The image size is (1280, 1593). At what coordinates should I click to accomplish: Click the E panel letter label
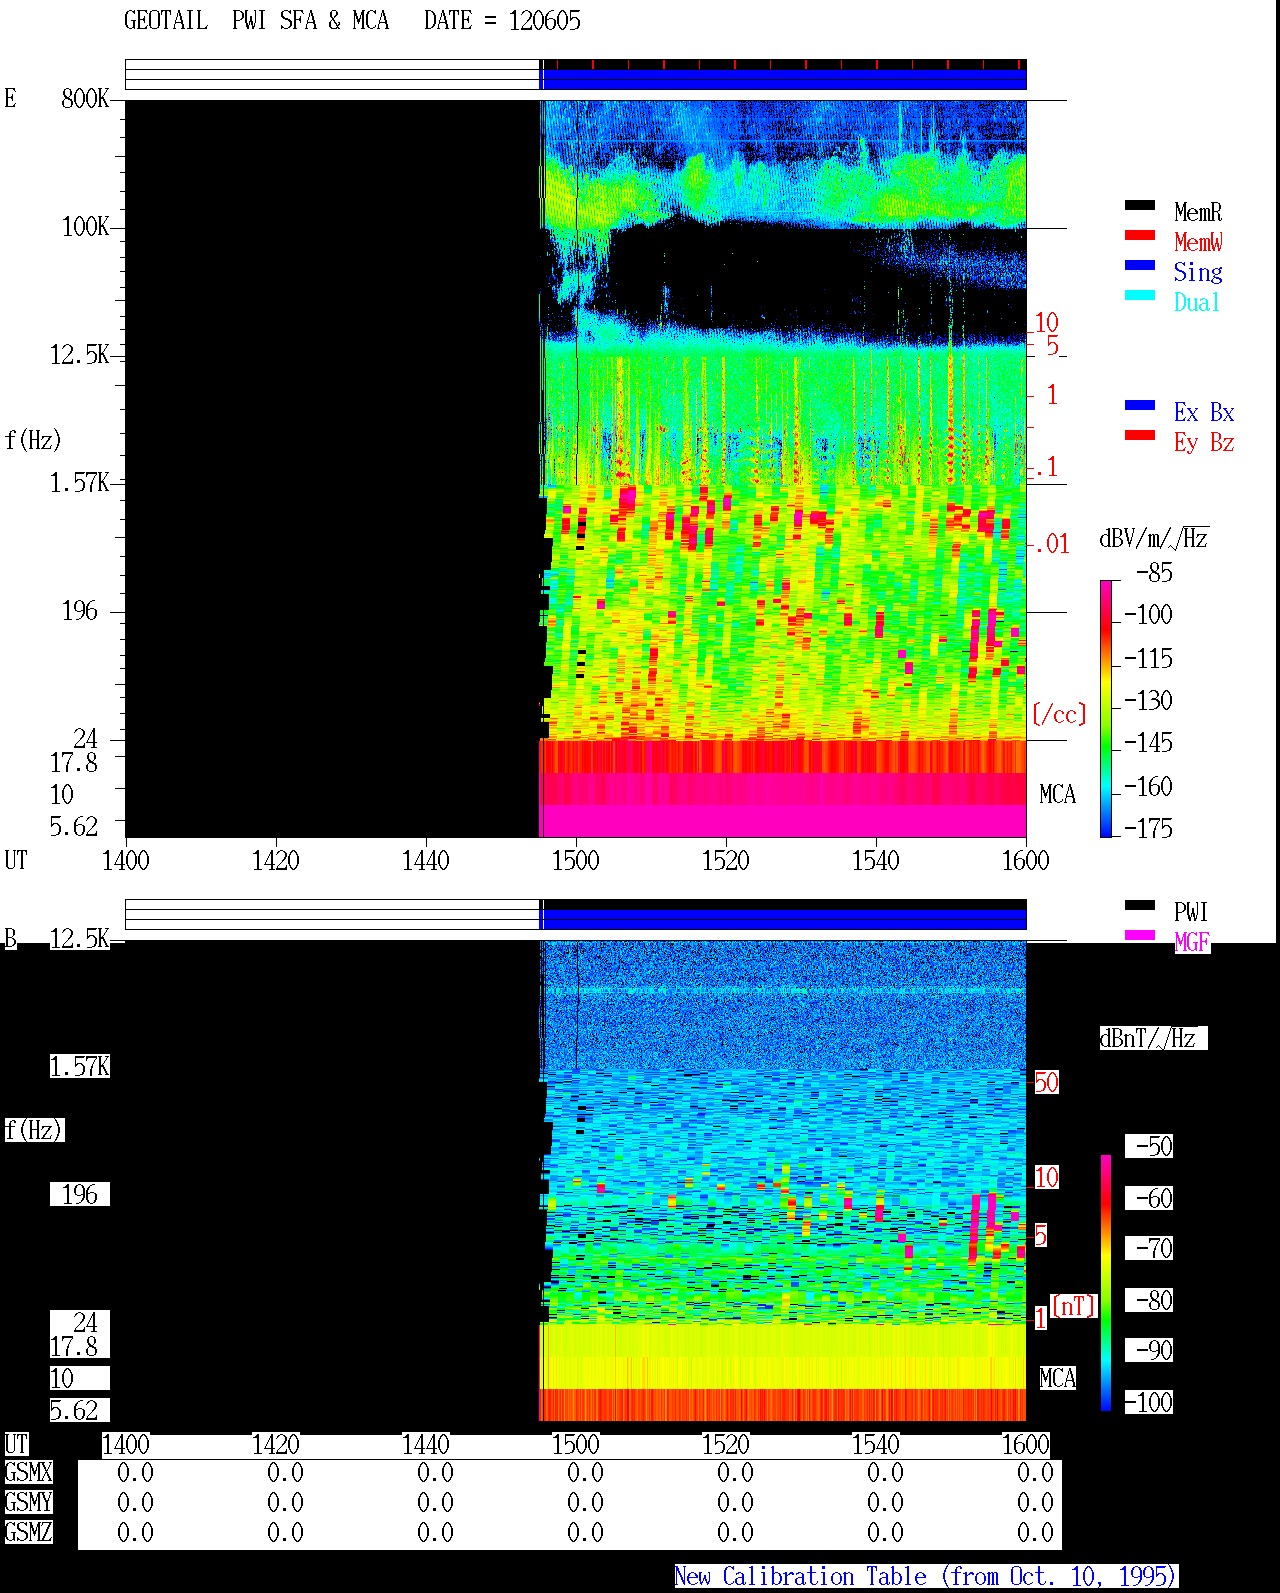[11, 98]
